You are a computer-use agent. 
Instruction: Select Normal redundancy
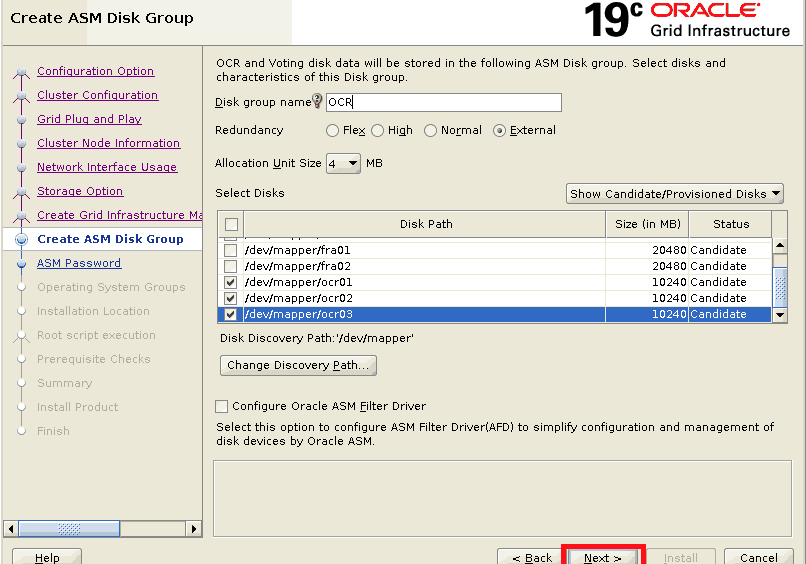pos(430,131)
